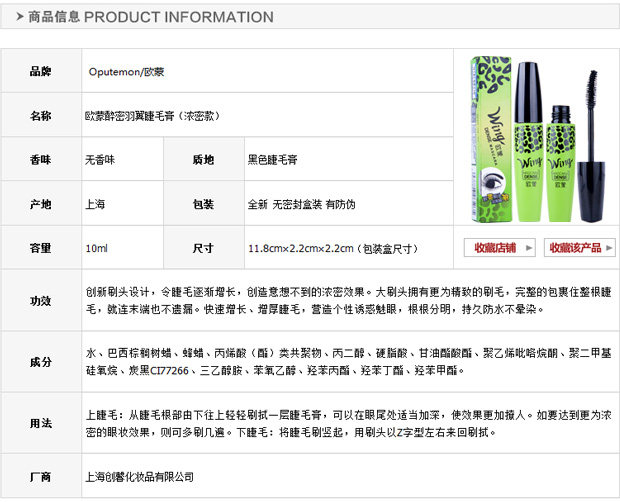Click the 用法 usage row label
The image size is (620, 502).
point(41,423)
